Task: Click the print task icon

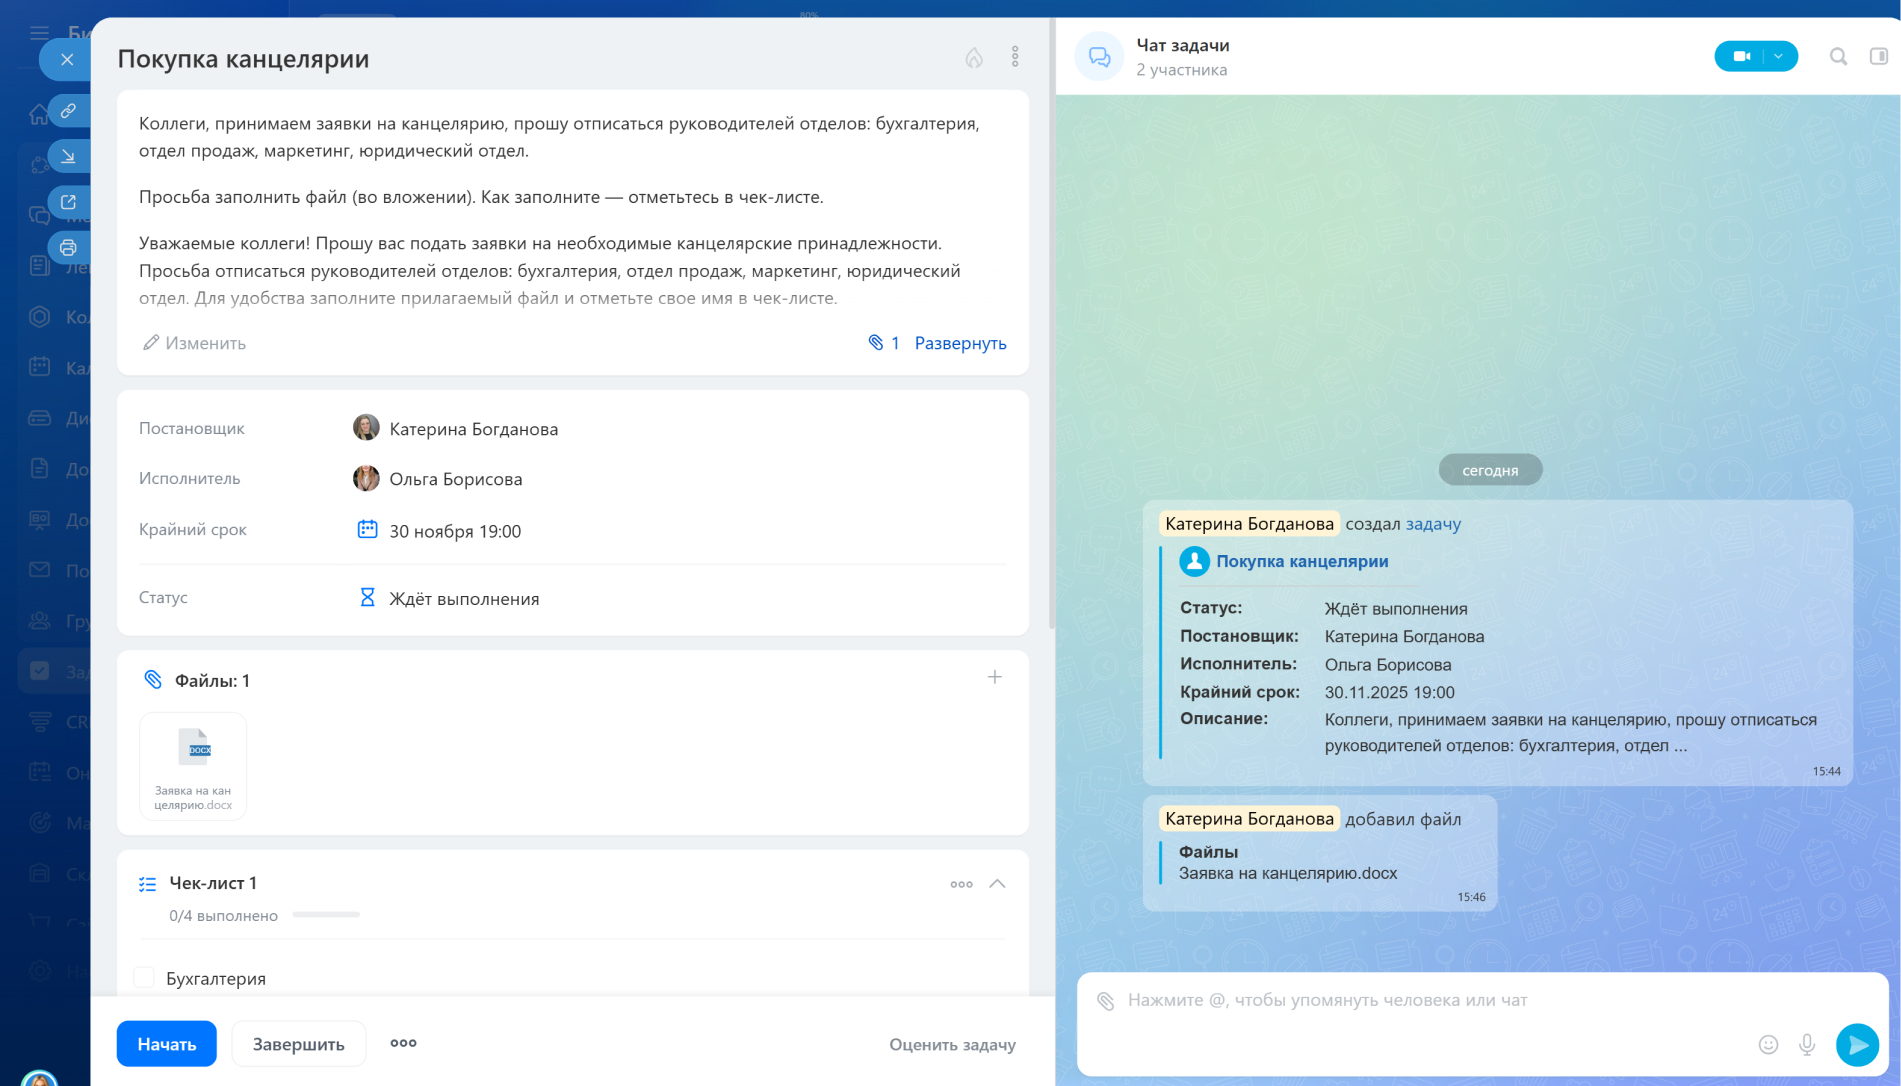Action: point(68,248)
